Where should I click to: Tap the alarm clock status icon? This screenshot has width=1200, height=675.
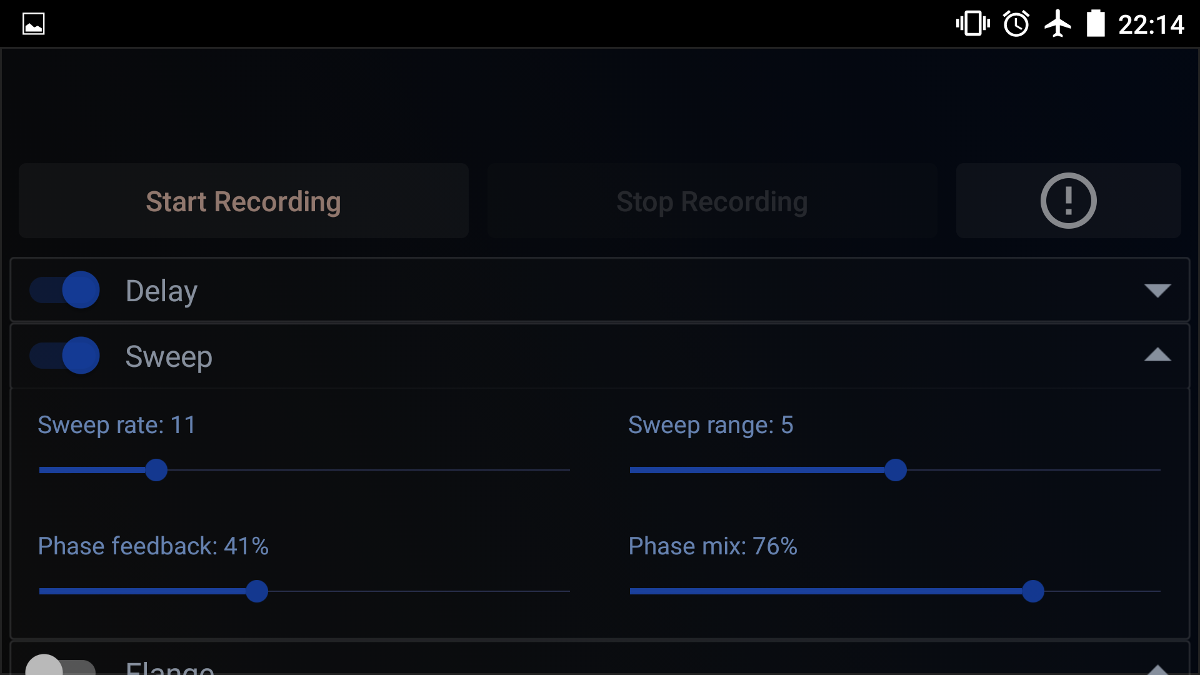pyautogui.click(x=1016, y=24)
